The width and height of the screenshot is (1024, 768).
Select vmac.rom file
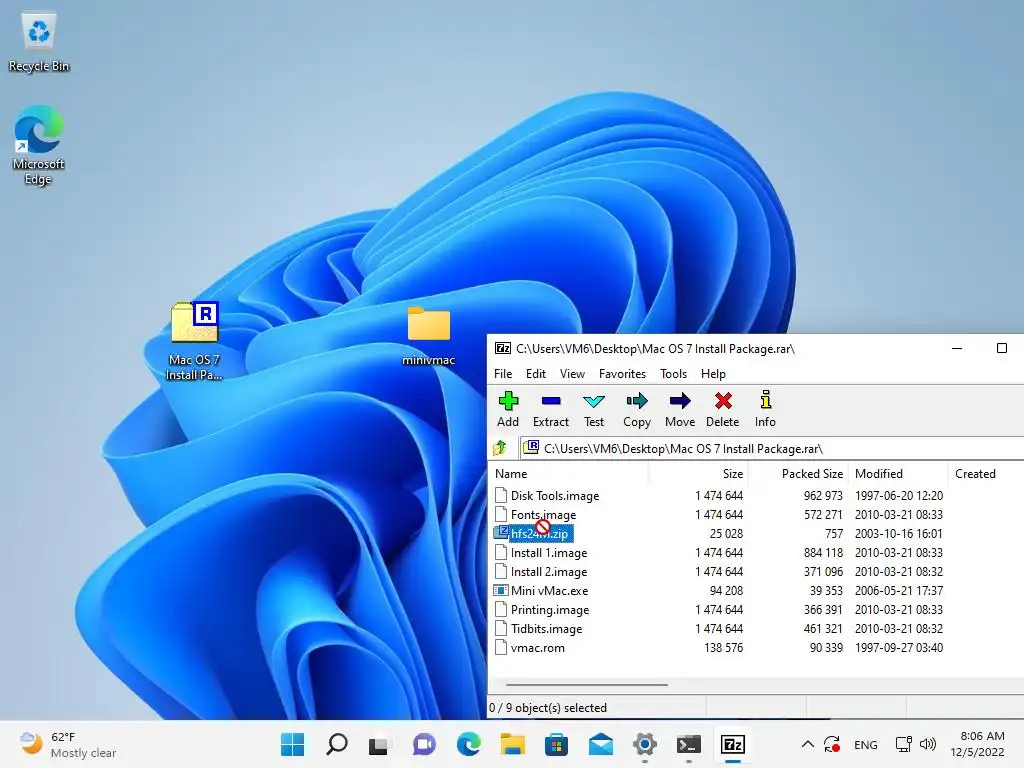pos(537,647)
